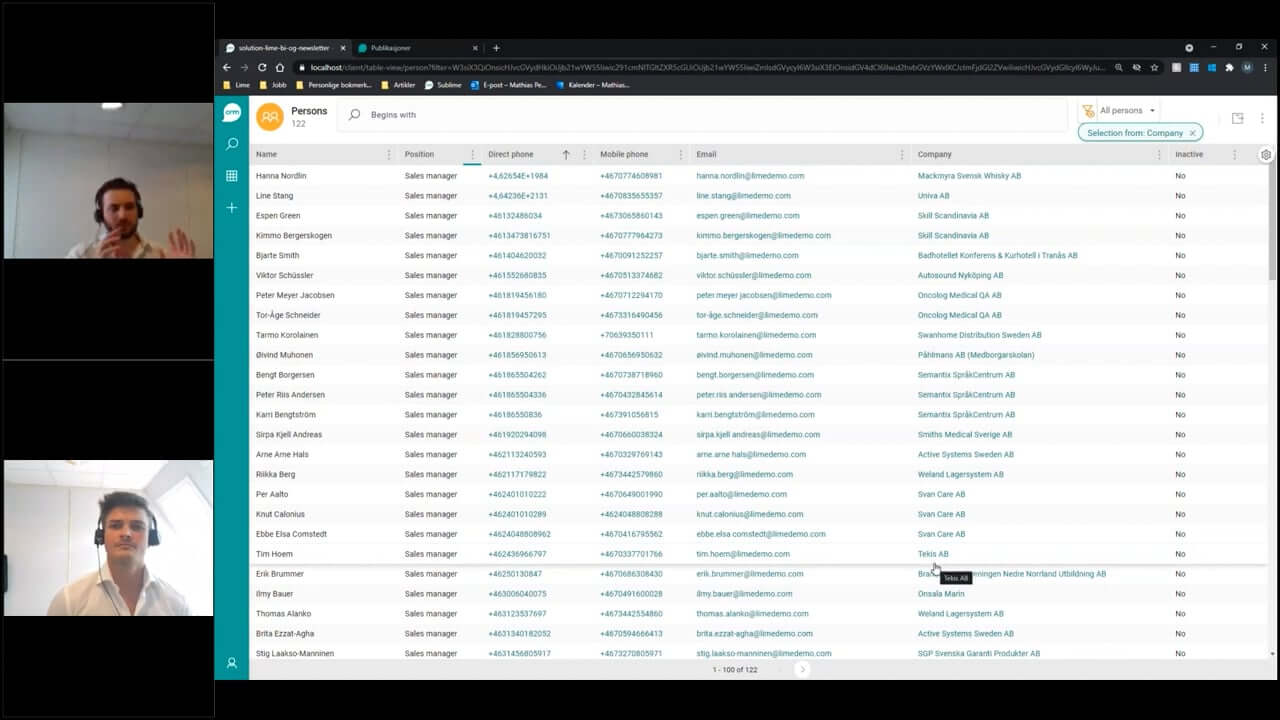Click the magnifier icon beside Begins with
The image size is (1280, 720).
coord(354,115)
